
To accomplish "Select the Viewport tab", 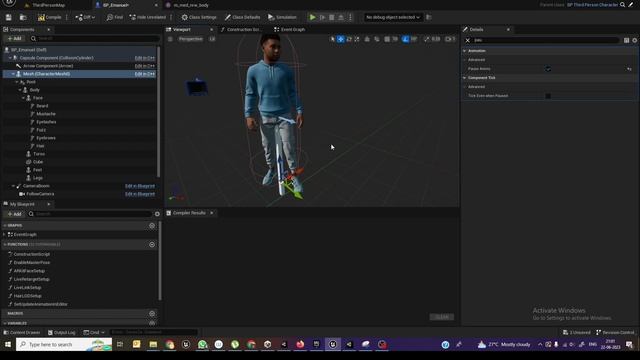I will pyautogui.click(x=182, y=29).
